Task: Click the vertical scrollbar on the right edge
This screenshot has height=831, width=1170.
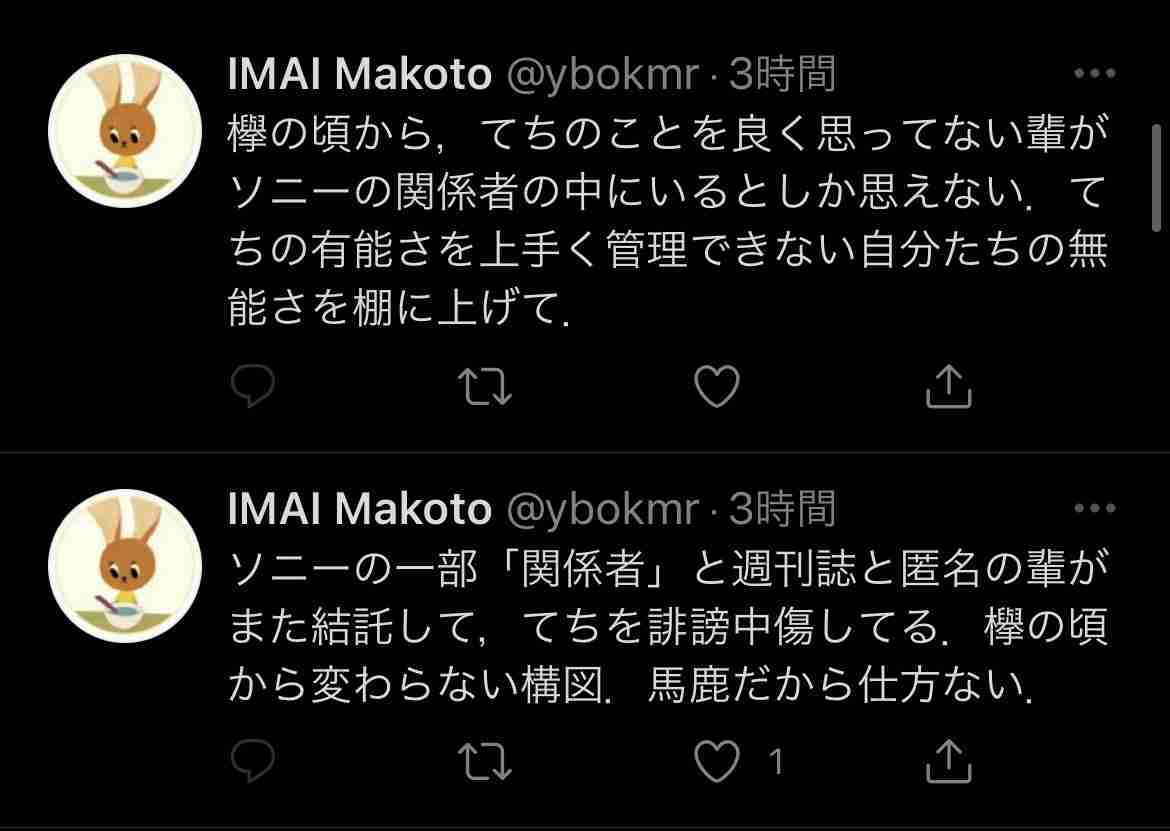Action: pos(1157,178)
